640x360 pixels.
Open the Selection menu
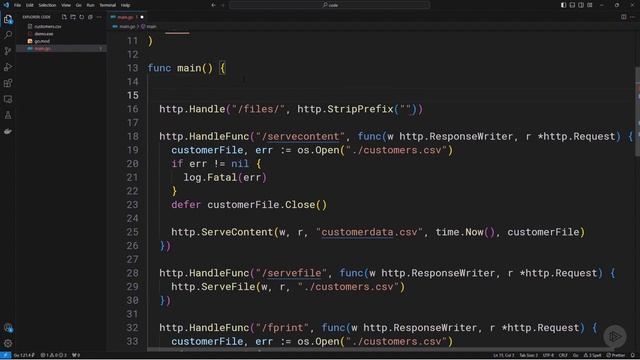[x=47, y=5]
